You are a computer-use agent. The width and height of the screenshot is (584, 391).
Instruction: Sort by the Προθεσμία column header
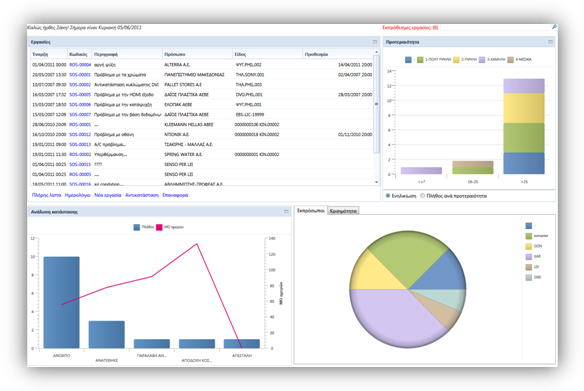[338, 54]
